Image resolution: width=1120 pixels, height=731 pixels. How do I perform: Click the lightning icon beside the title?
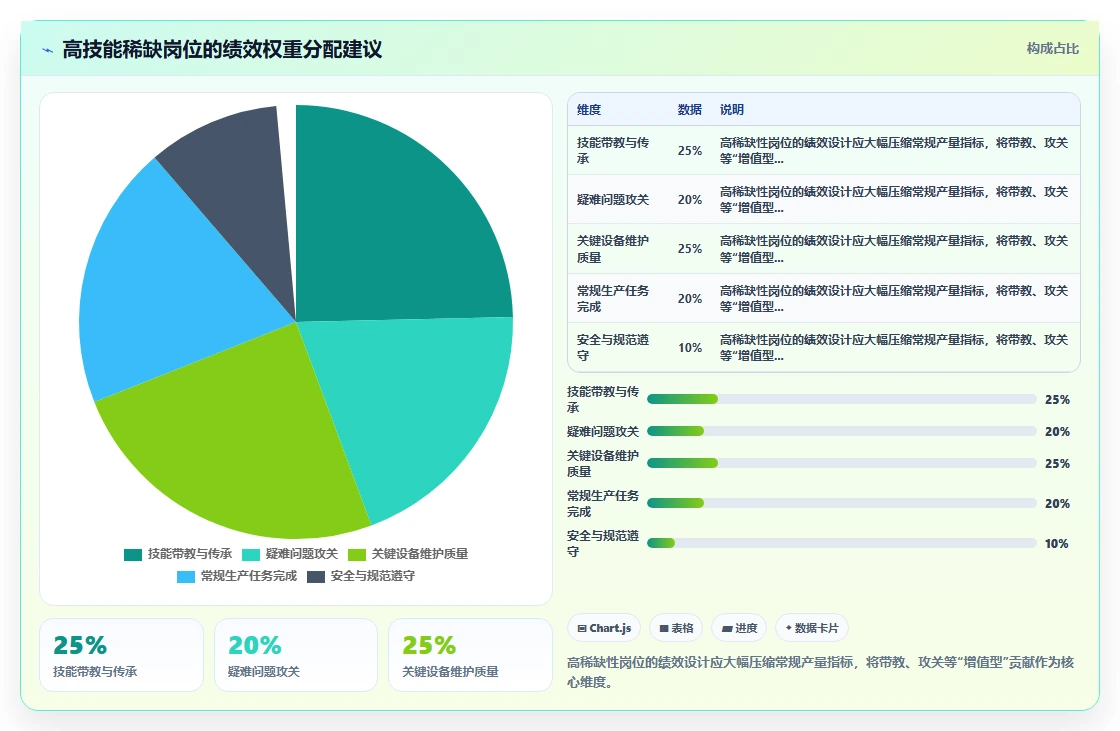[x=48, y=50]
